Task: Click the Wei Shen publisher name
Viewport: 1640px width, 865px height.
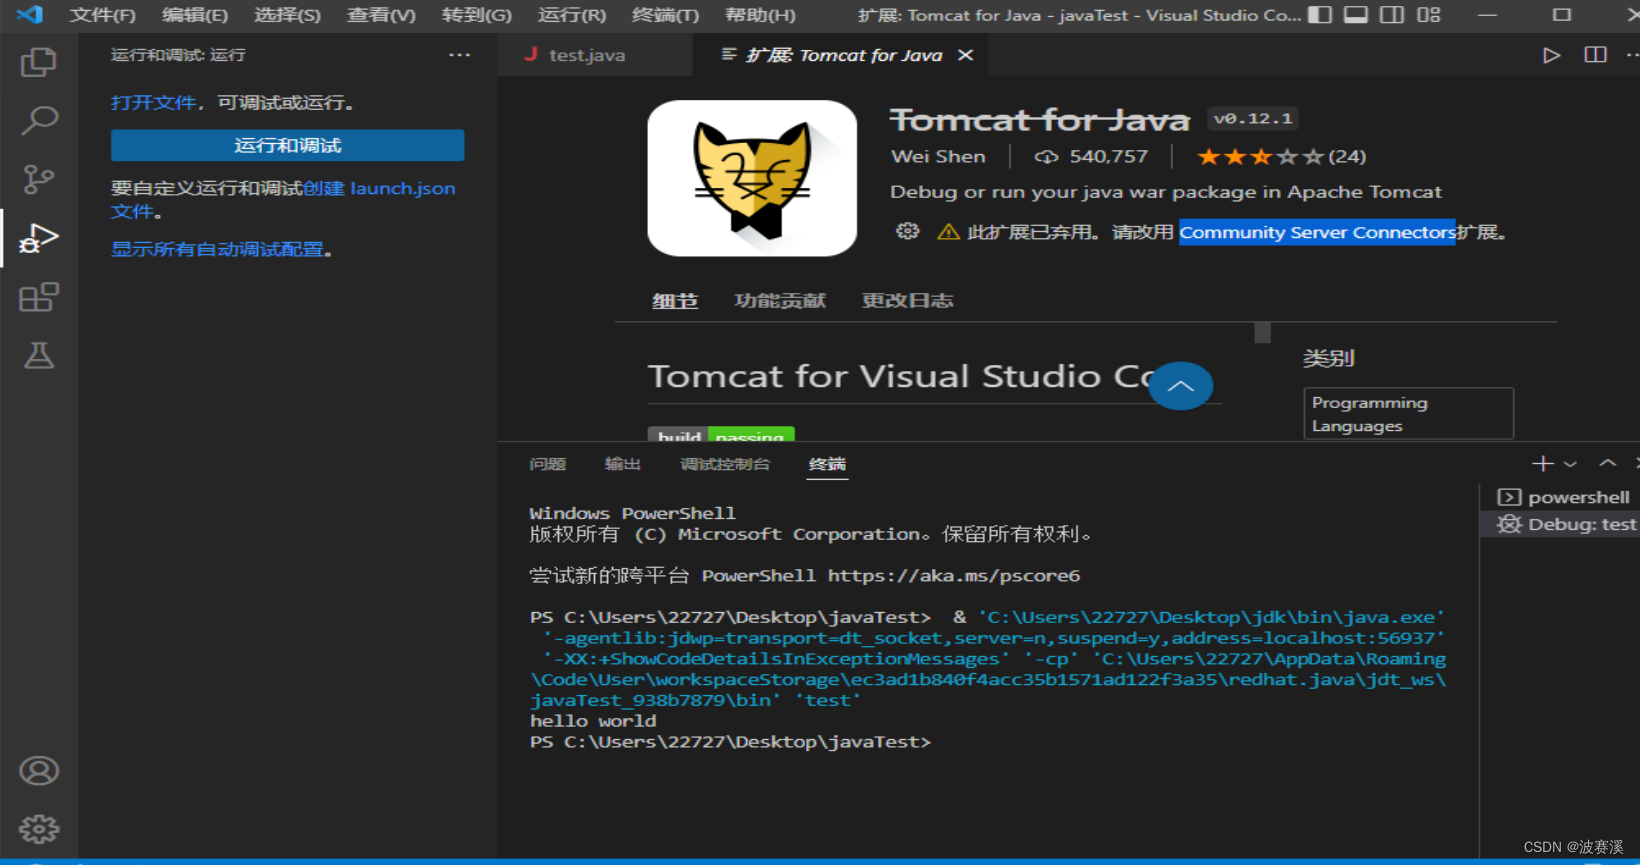Action: click(x=938, y=156)
